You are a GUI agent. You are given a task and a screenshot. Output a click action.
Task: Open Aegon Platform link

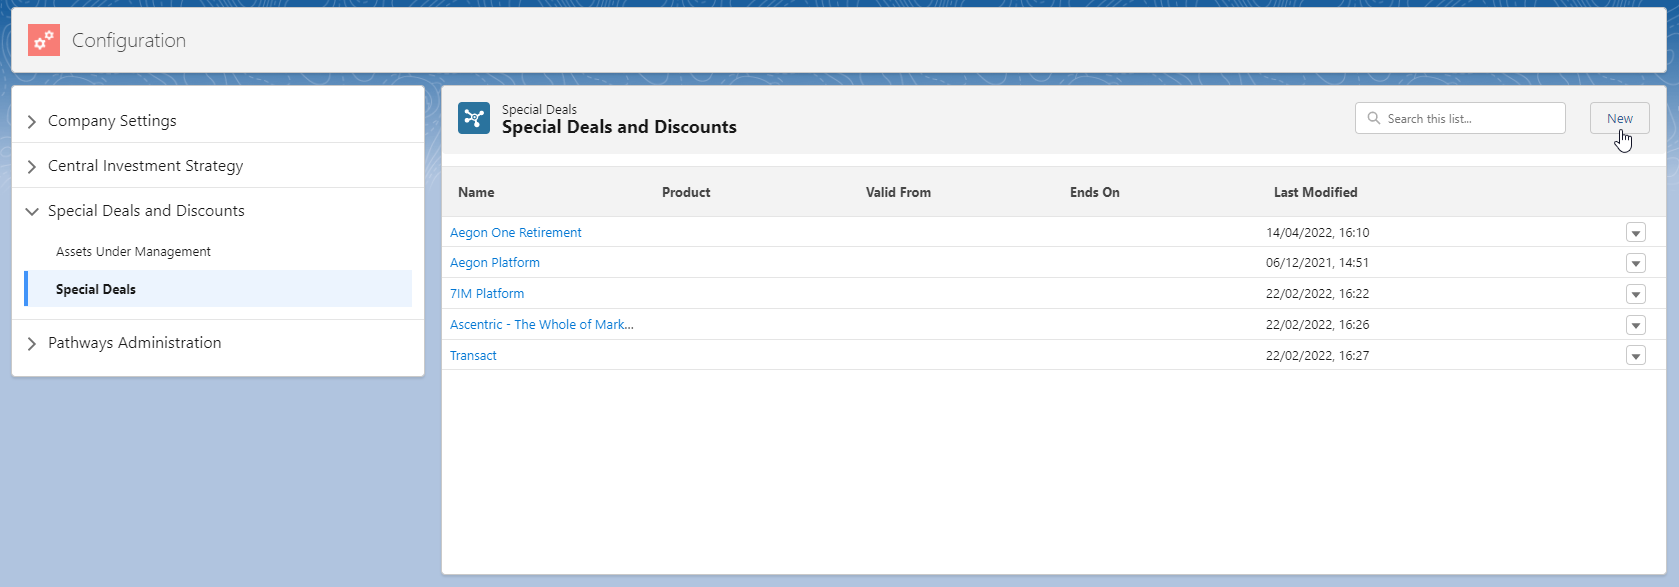click(495, 263)
